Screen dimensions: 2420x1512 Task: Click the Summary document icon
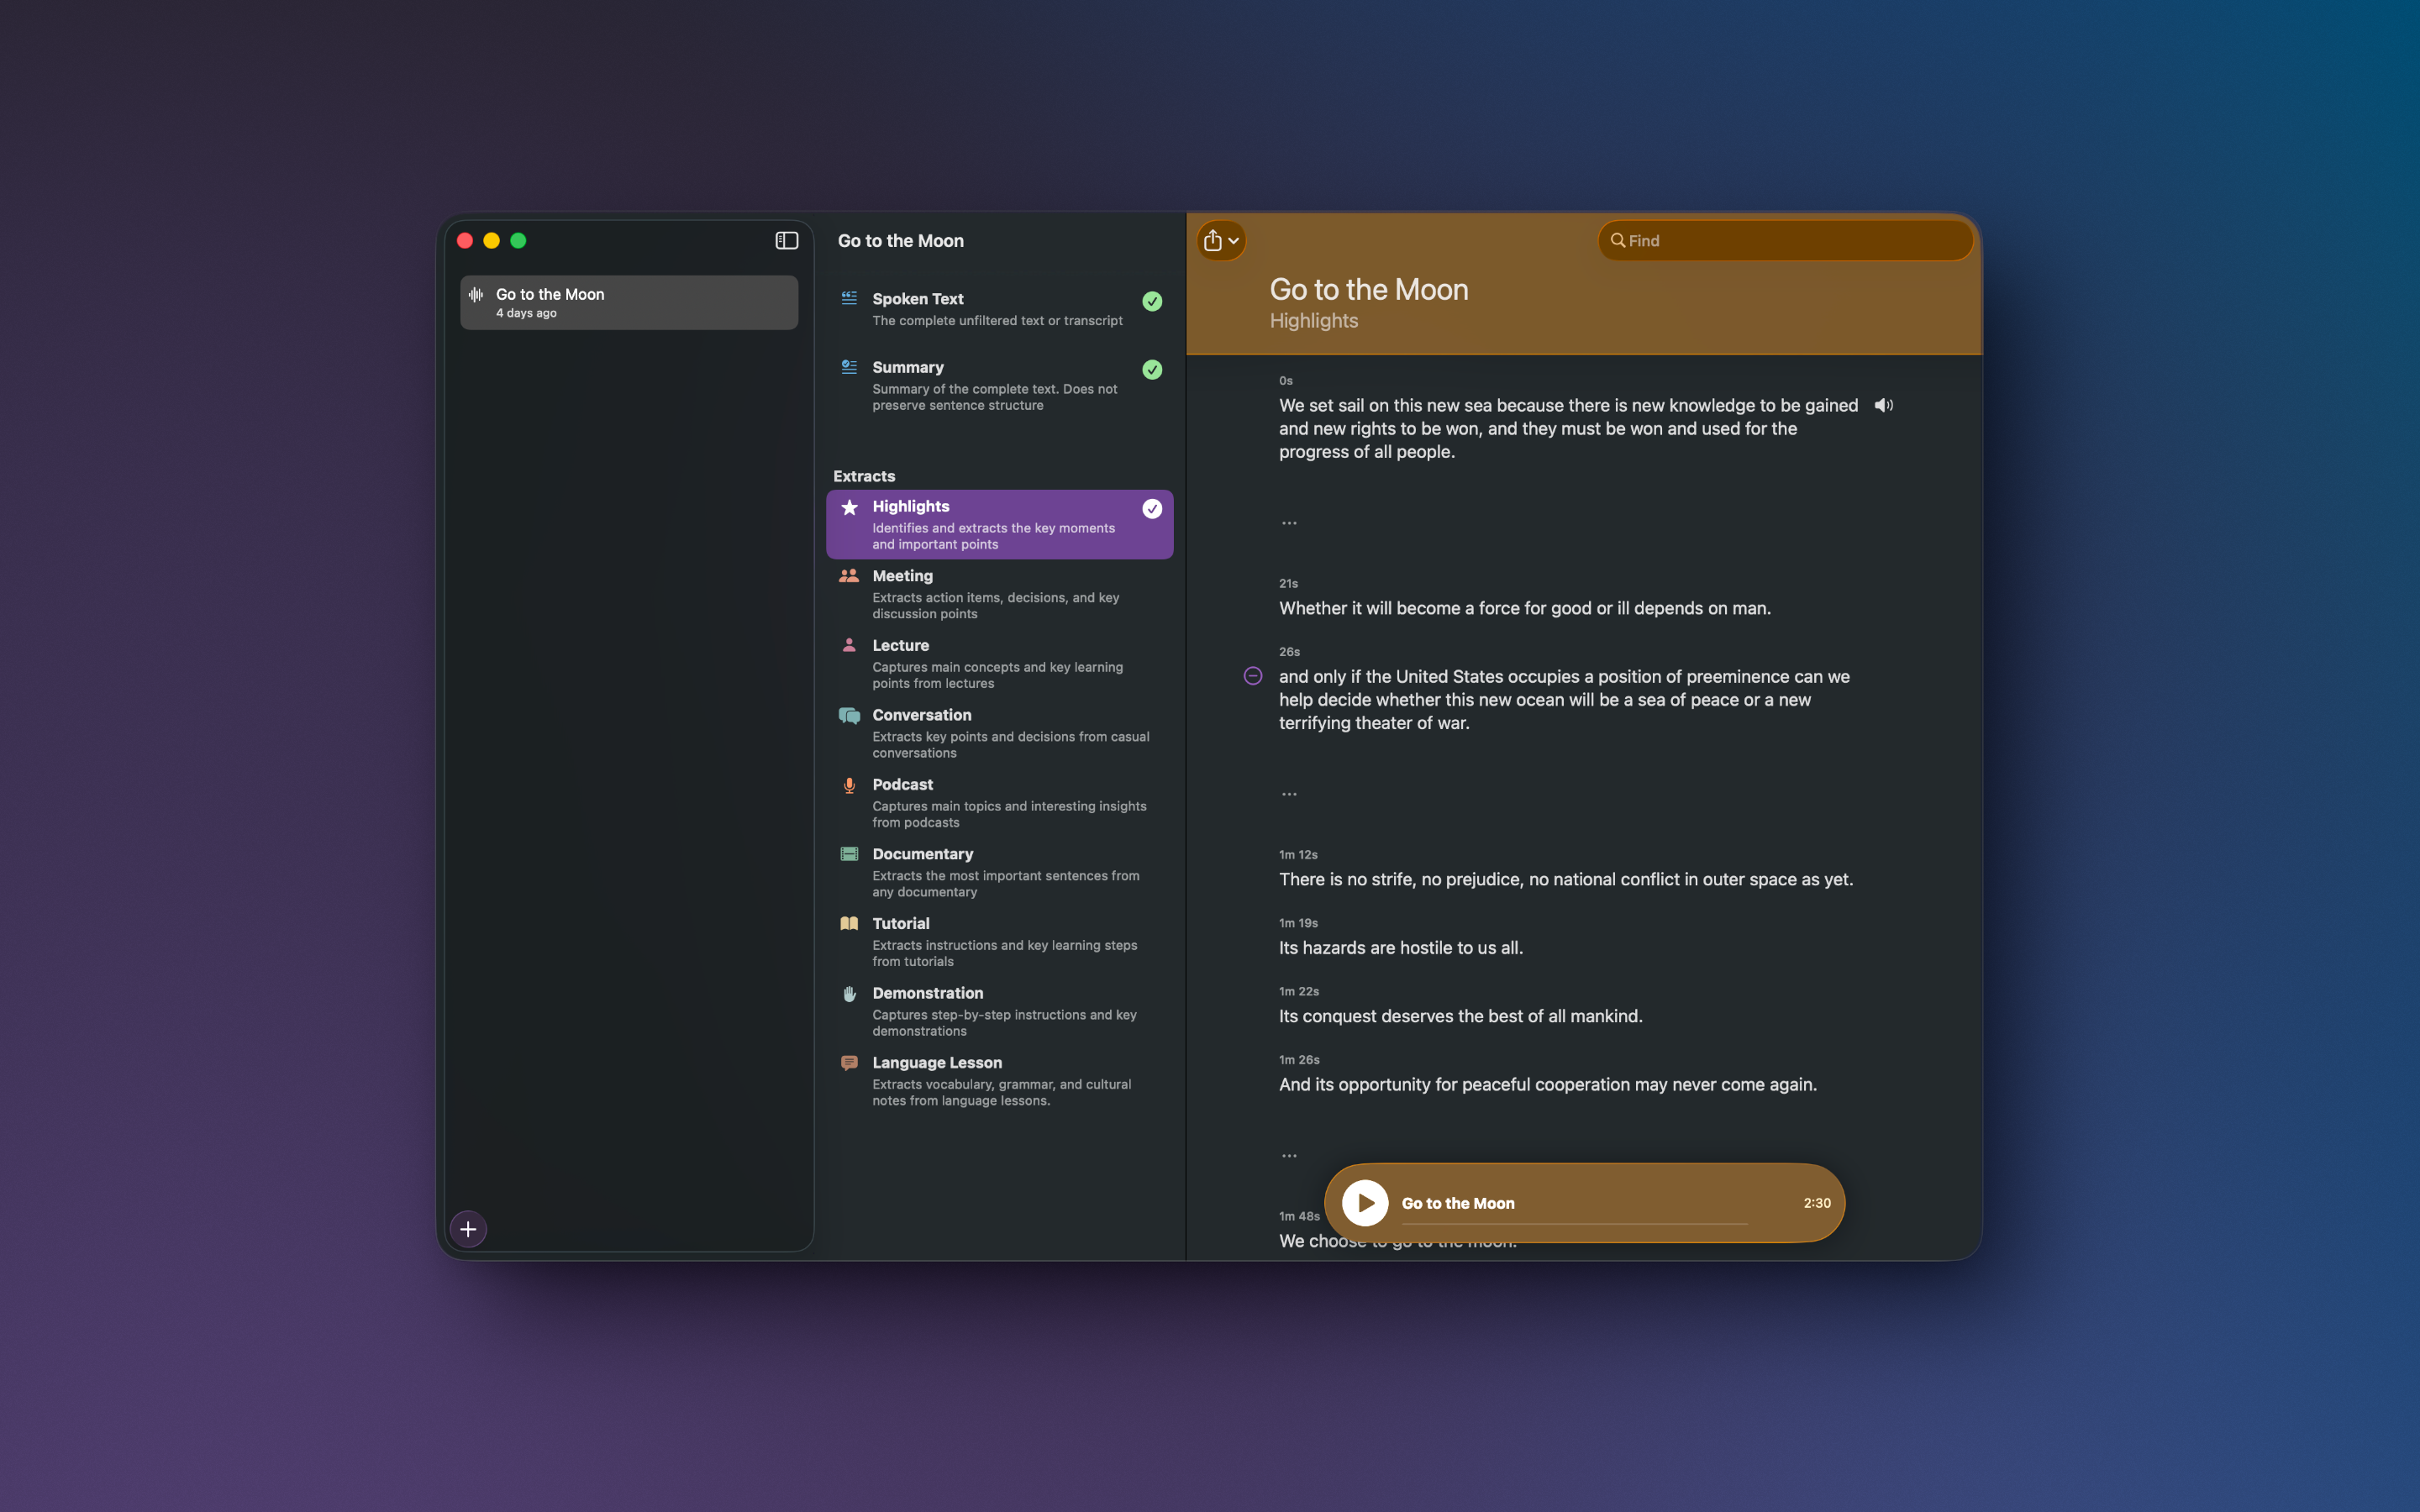pyautogui.click(x=848, y=366)
